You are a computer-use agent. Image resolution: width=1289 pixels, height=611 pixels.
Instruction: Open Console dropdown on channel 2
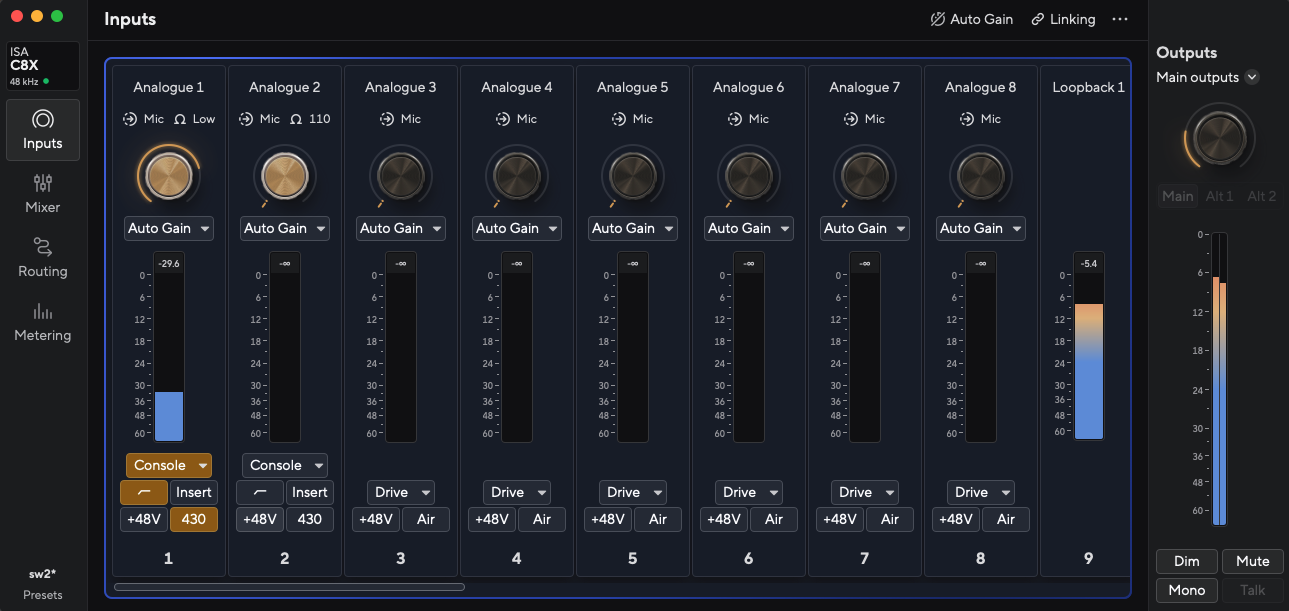[x=285, y=465]
